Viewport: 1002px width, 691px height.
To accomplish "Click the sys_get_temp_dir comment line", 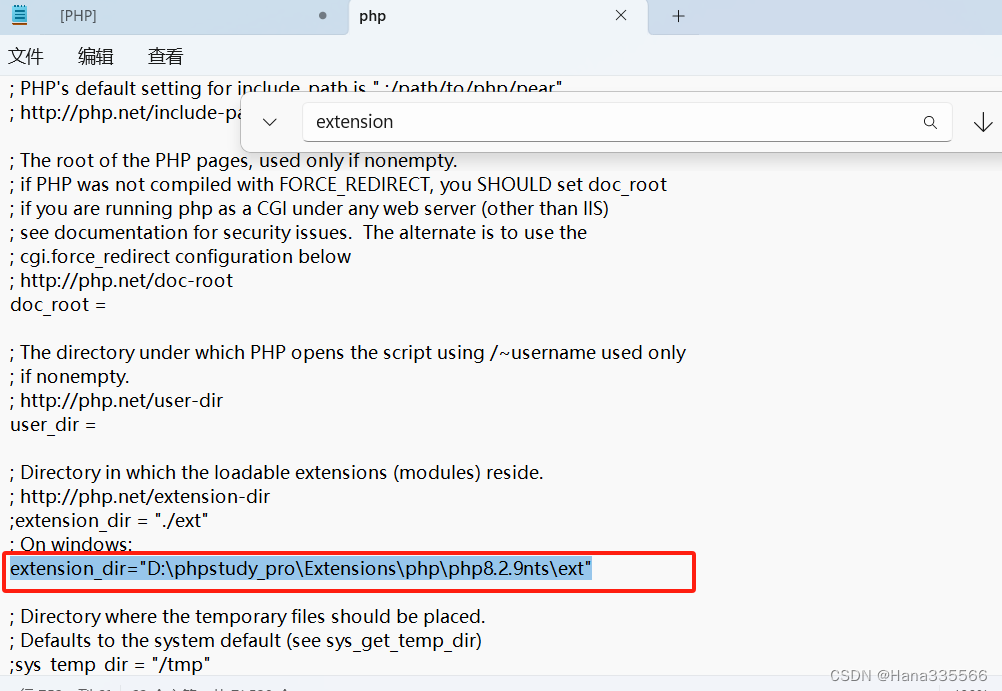I will [246, 641].
